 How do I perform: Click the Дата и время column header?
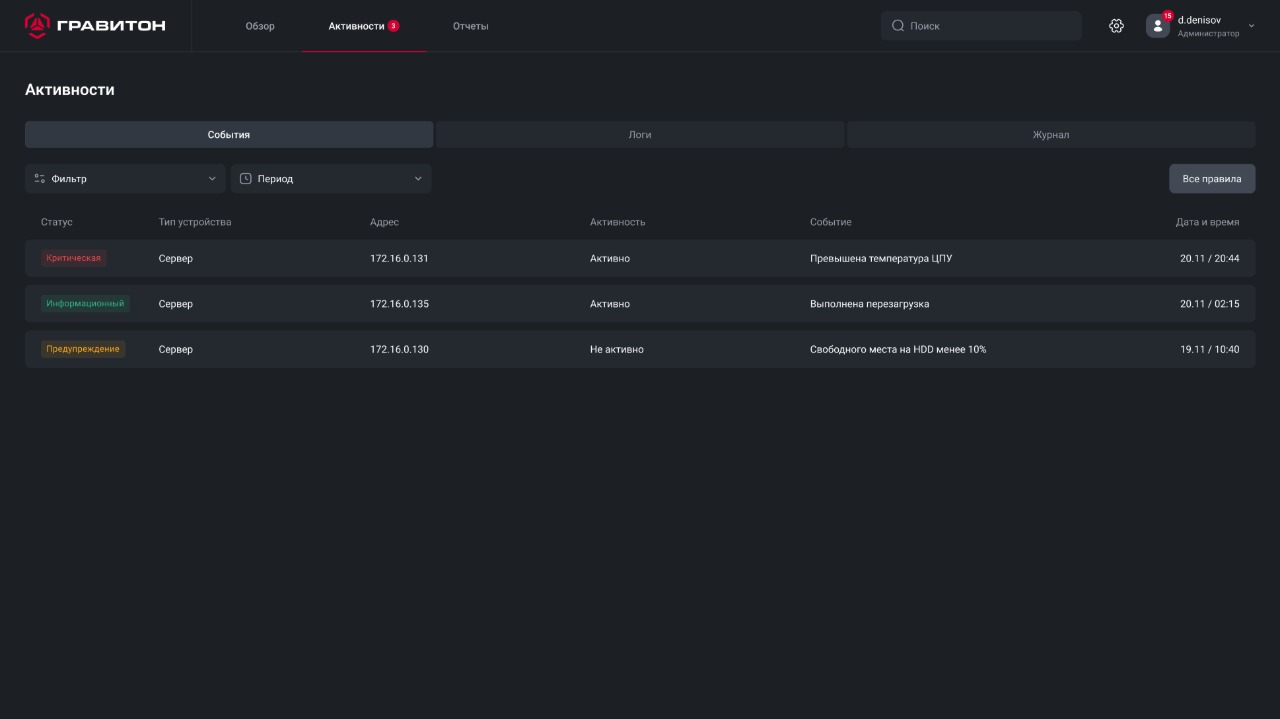point(1207,222)
